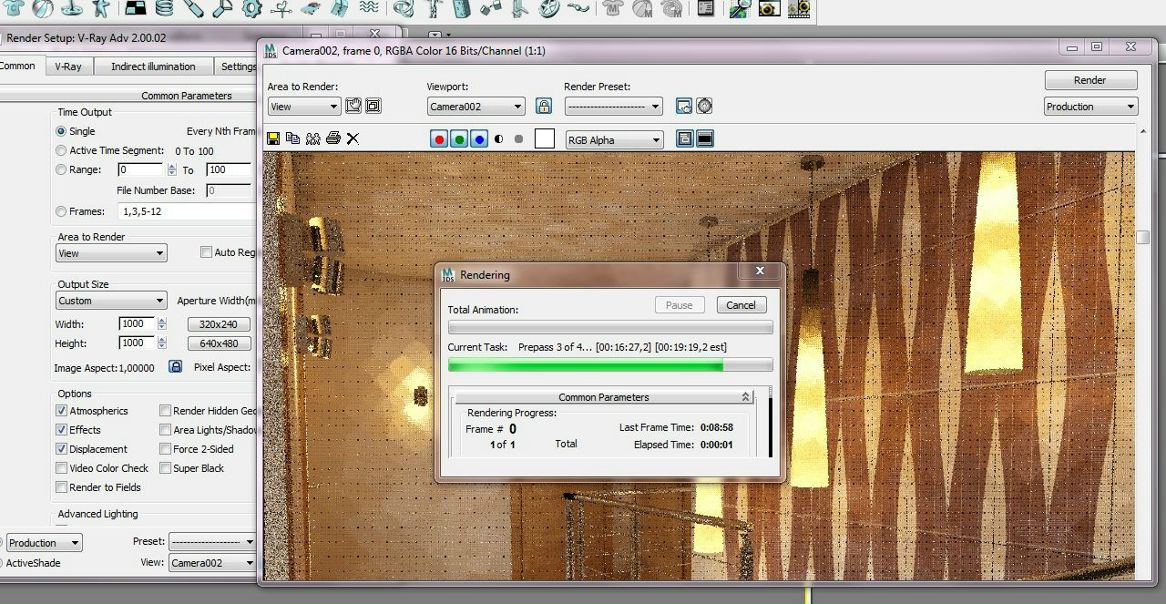Image resolution: width=1166 pixels, height=604 pixels.
Task: Open render setup icon beside Render Preset
Action: coord(684,106)
